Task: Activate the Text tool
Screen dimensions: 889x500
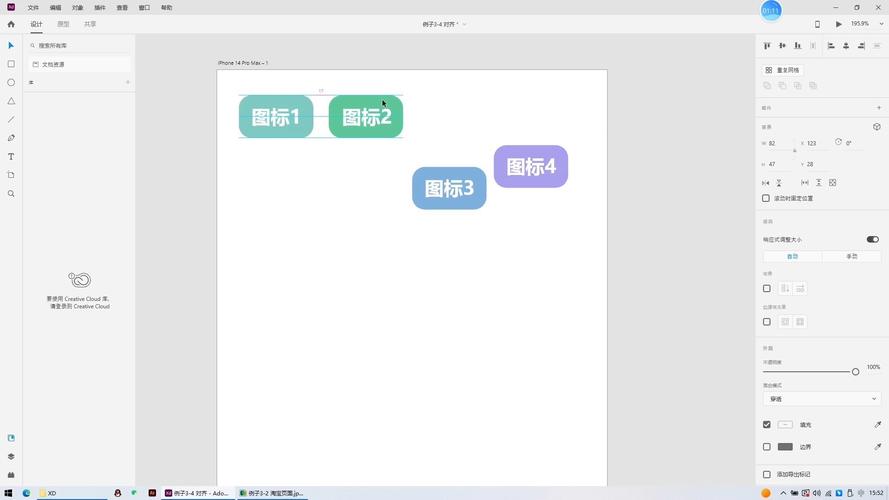Action: click(x=11, y=157)
